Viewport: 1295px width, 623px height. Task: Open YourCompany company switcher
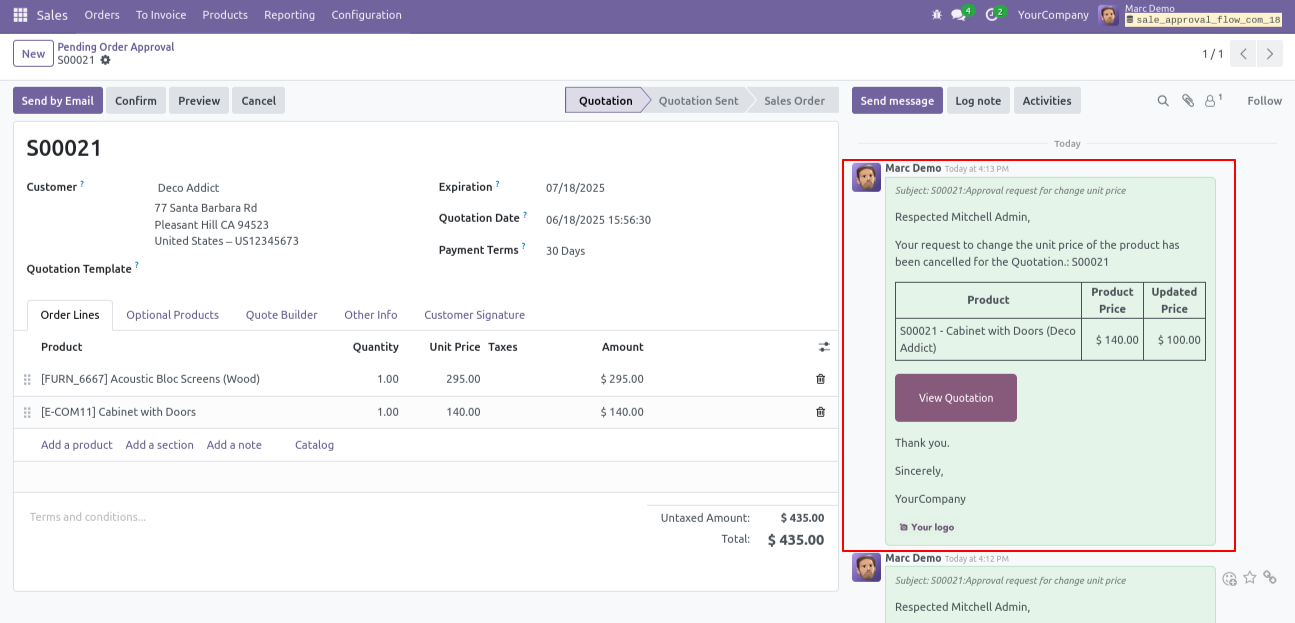[1053, 15]
